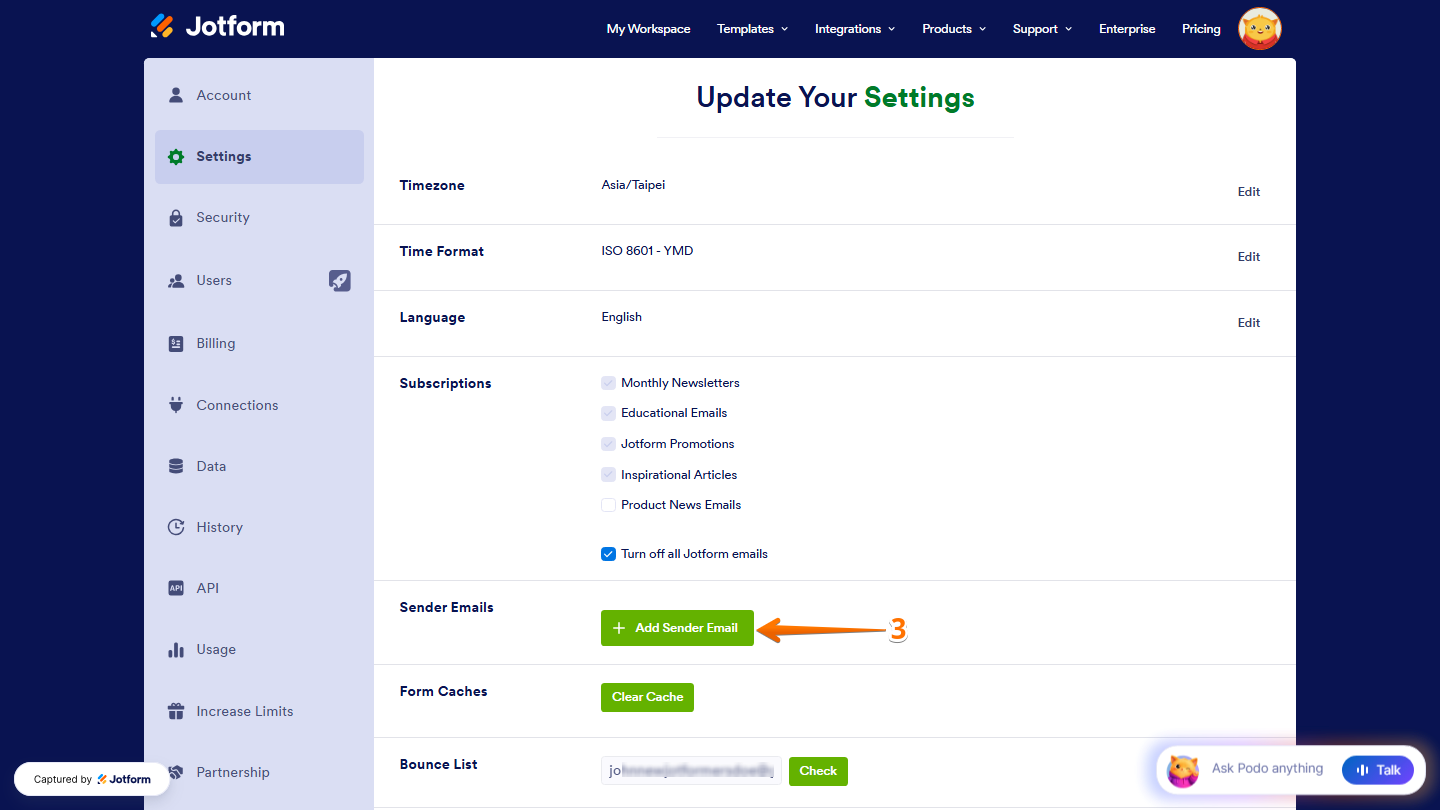This screenshot has height=810, width=1440.
Task: Click the Podo mascot icon
Action: pyautogui.click(x=1183, y=770)
